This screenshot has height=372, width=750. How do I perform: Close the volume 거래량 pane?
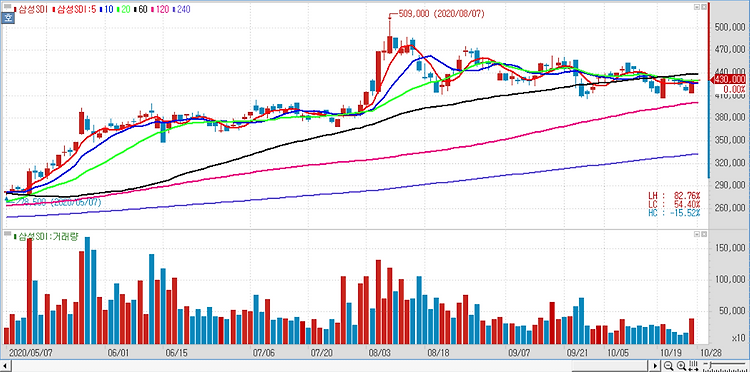[704, 235]
